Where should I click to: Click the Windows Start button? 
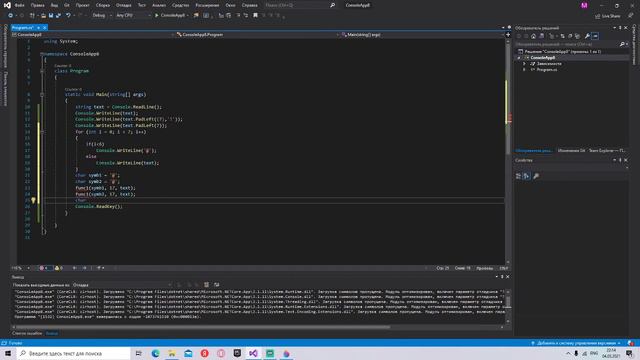8,353
